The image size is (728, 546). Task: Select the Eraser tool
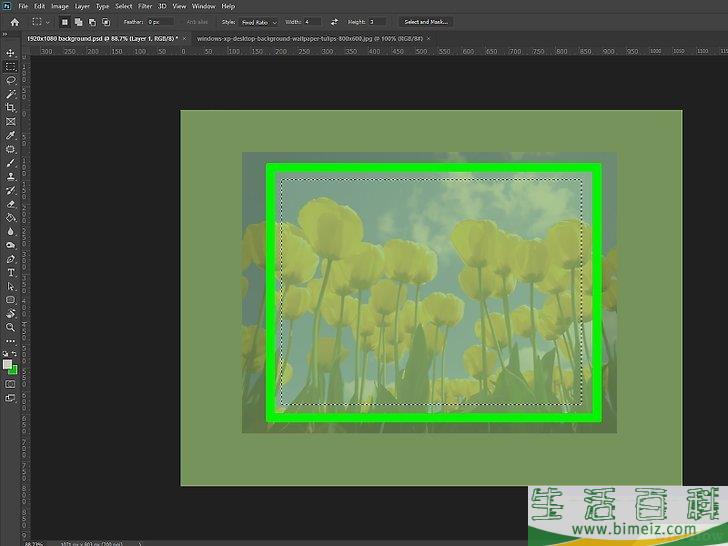point(11,204)
